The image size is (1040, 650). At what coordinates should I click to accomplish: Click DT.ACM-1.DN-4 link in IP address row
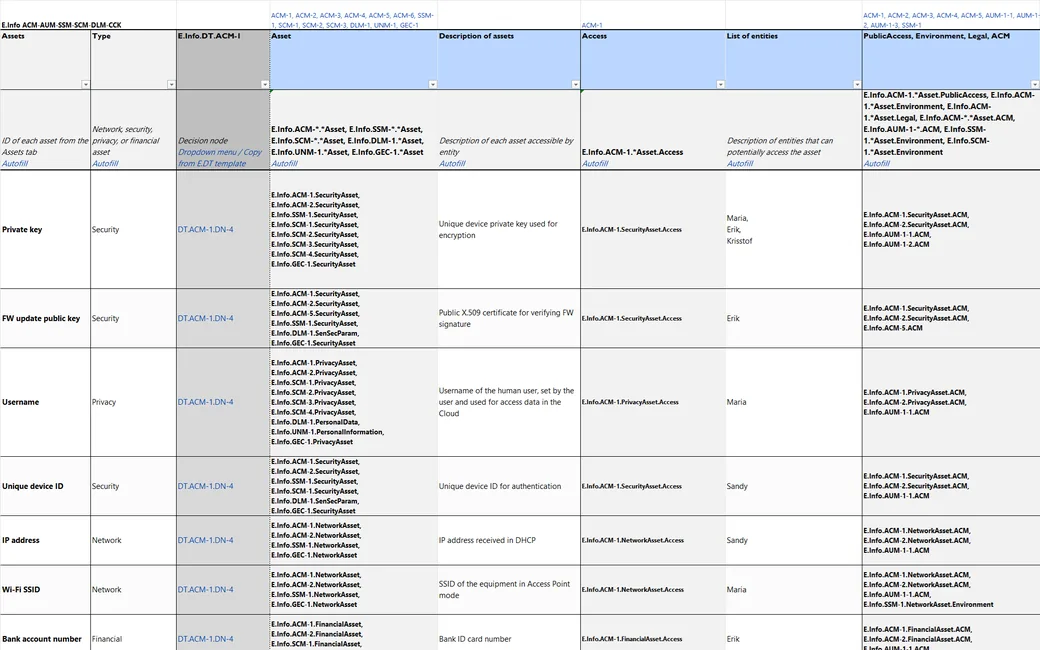[x=206, y=541]
